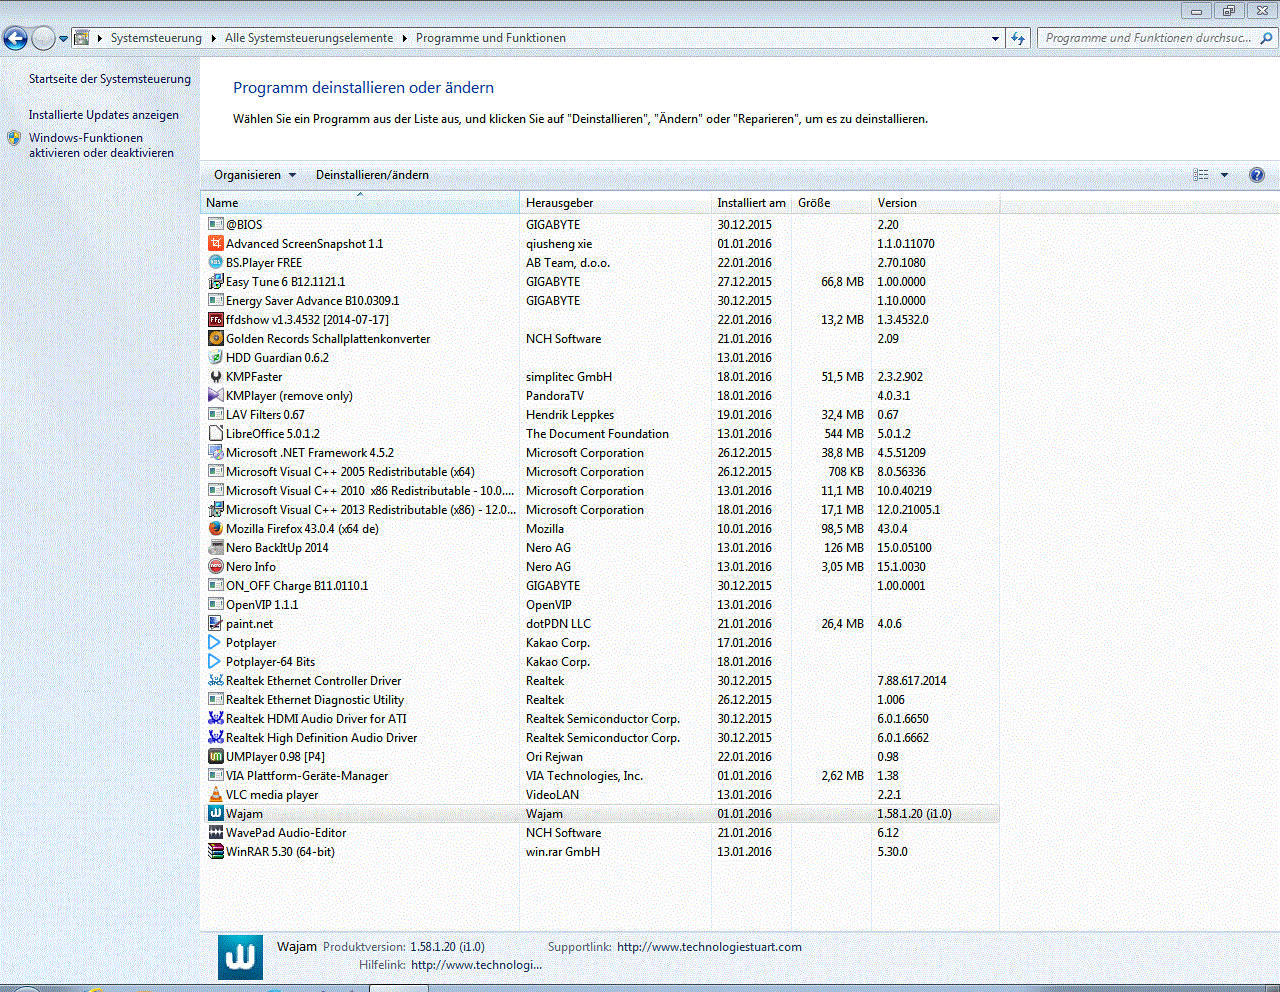The height and width of the screenshot is (992, 1280).
Task: Click the Nero Info icon
Action: click(215, 566)
